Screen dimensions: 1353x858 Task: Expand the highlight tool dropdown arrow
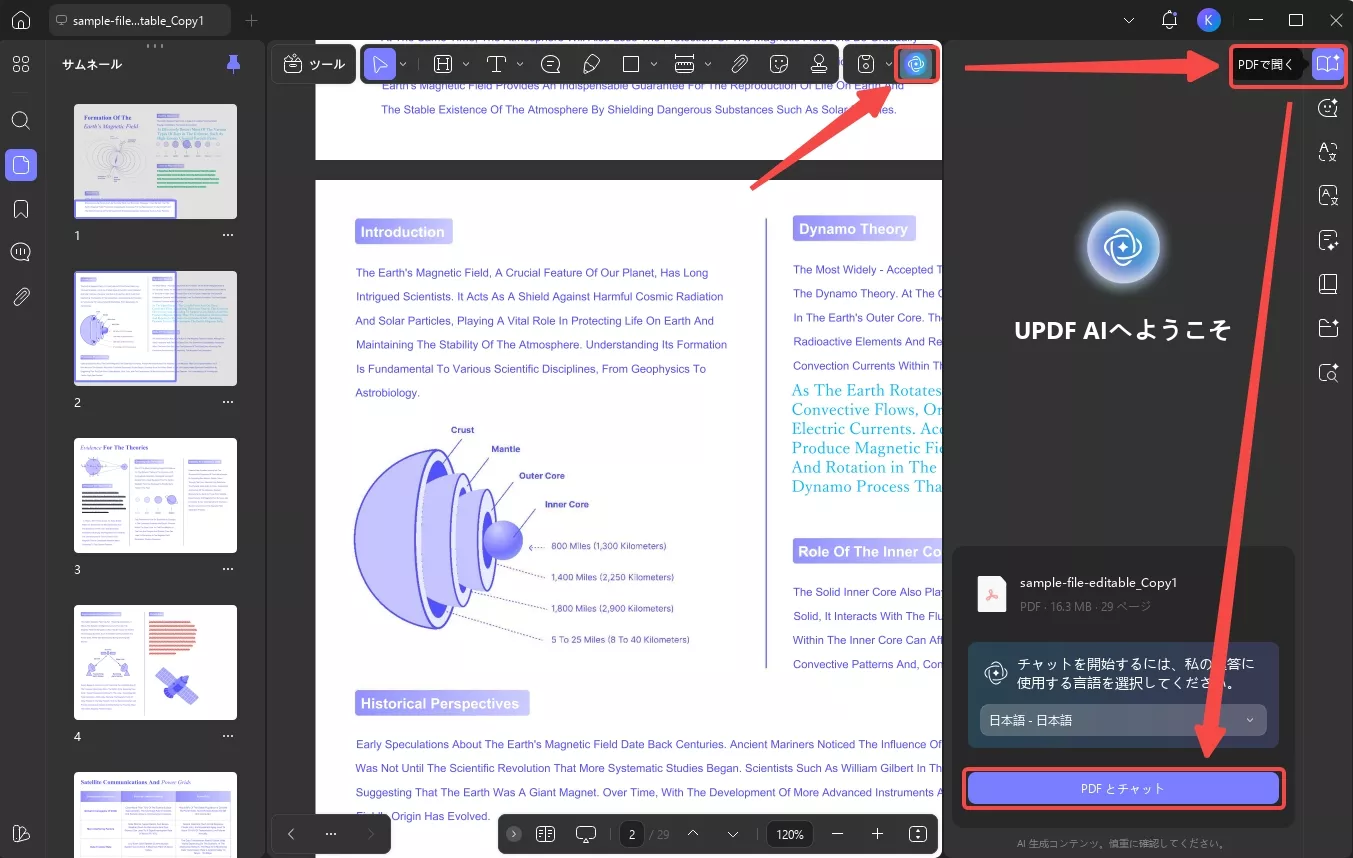(x=466, y=64)
